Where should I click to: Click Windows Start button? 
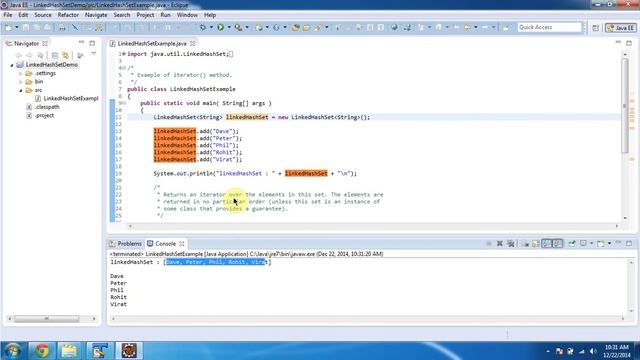[x=13, y=351]
